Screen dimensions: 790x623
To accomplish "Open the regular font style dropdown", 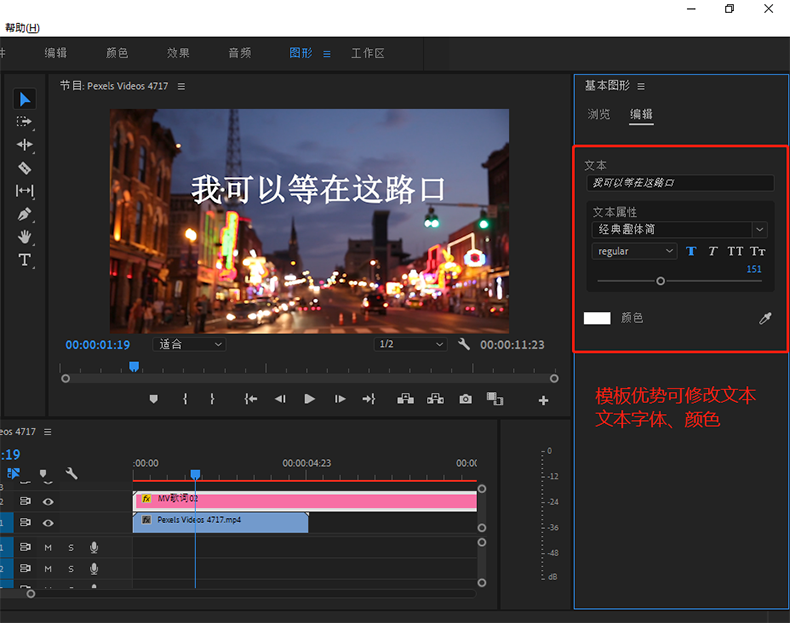I will pyautogui.click(x=635, y=251).
